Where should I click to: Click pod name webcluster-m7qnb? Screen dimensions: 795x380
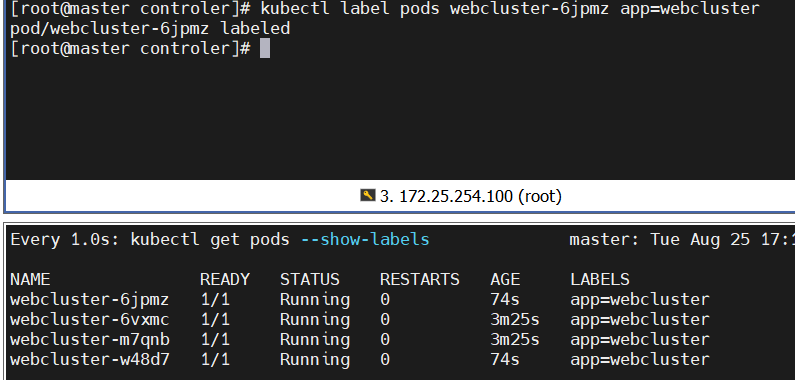pos(90,339)
